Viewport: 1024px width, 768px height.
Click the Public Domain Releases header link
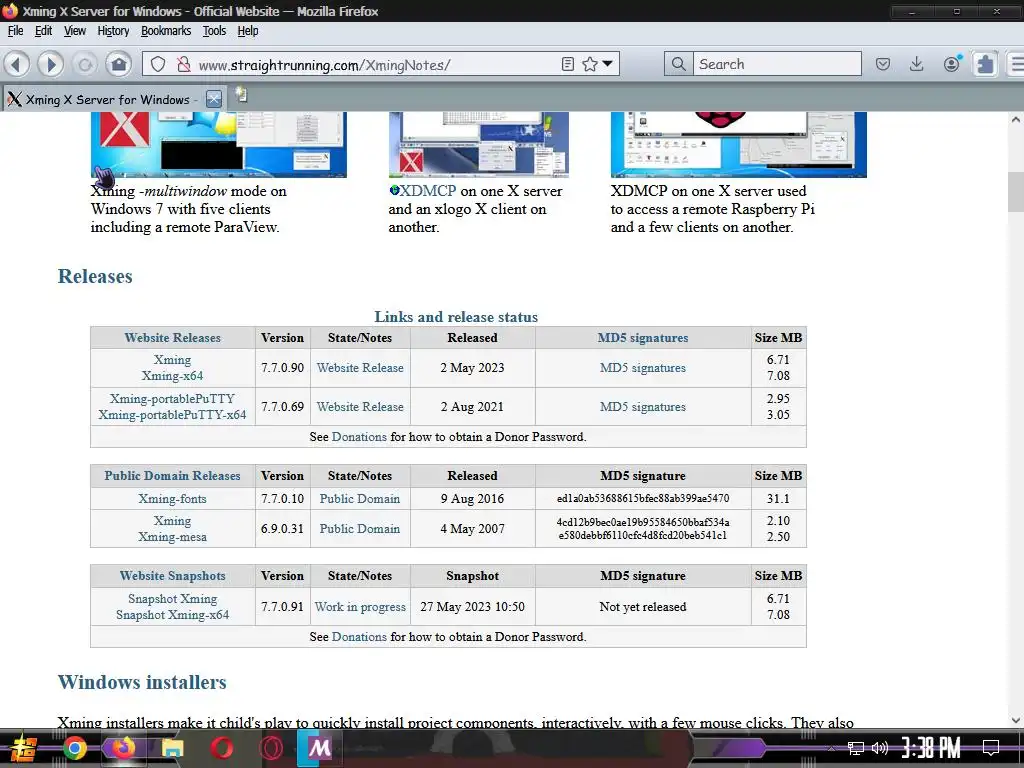[x=172, y=475]
